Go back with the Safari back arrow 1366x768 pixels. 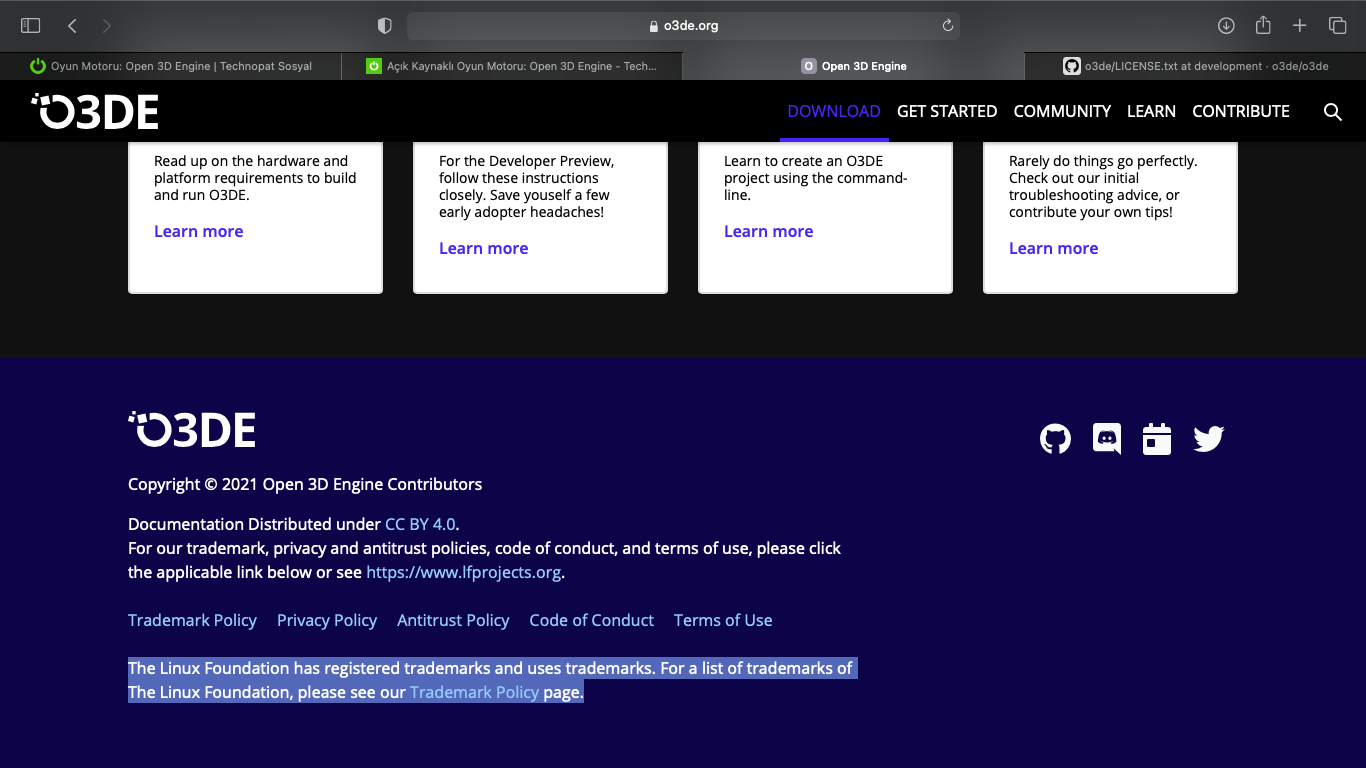[x=72, y=26]
